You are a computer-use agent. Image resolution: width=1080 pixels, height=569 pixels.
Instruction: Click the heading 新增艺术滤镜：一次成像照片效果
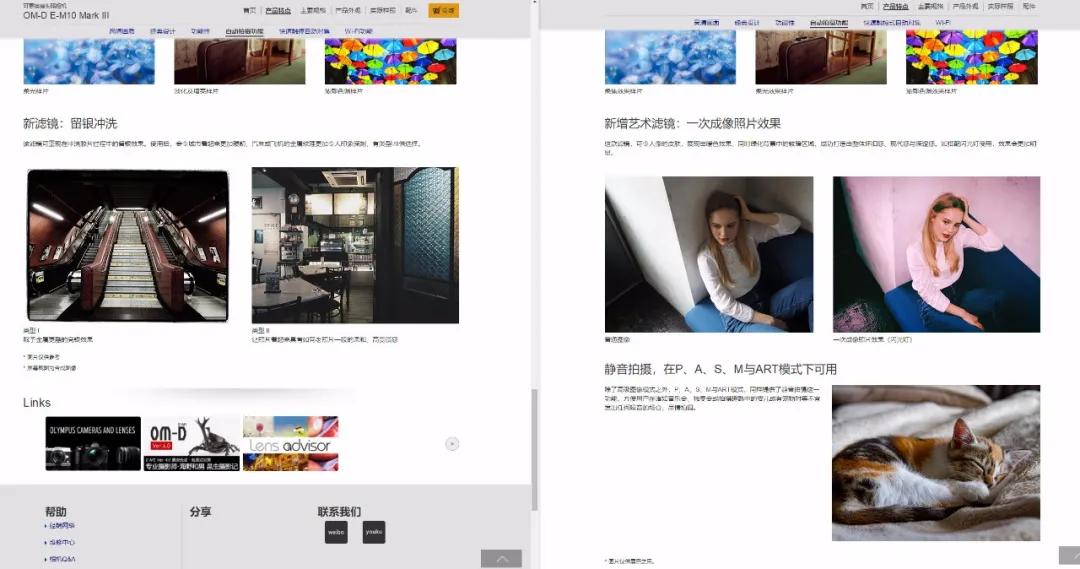coord(693,123)
